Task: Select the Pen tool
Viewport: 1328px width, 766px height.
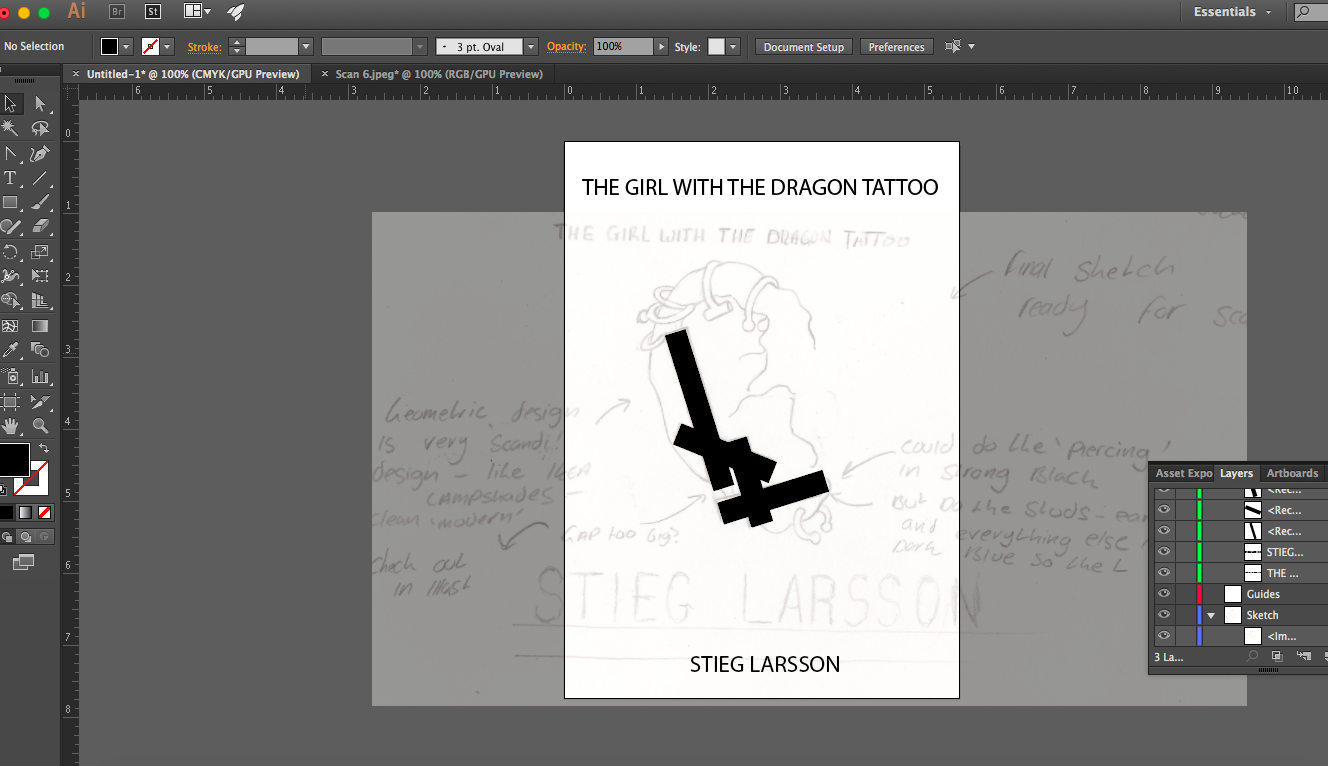Action: pos(40,154)
